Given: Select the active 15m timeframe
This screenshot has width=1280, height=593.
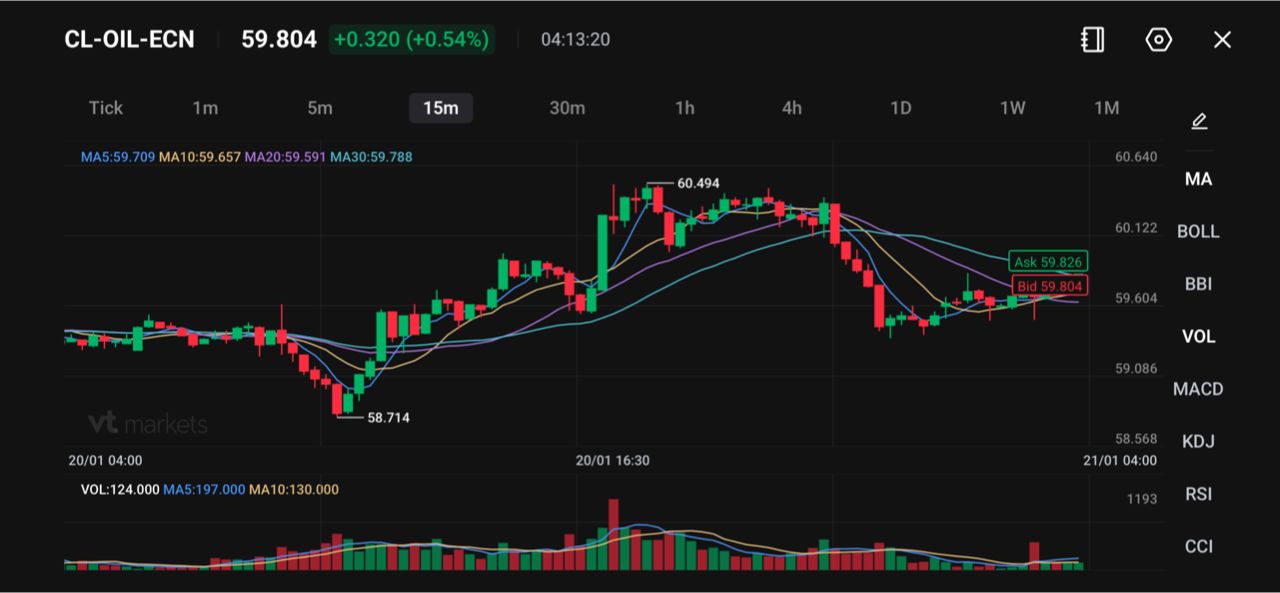Looking at the screenshot, I should click(441, 108).
